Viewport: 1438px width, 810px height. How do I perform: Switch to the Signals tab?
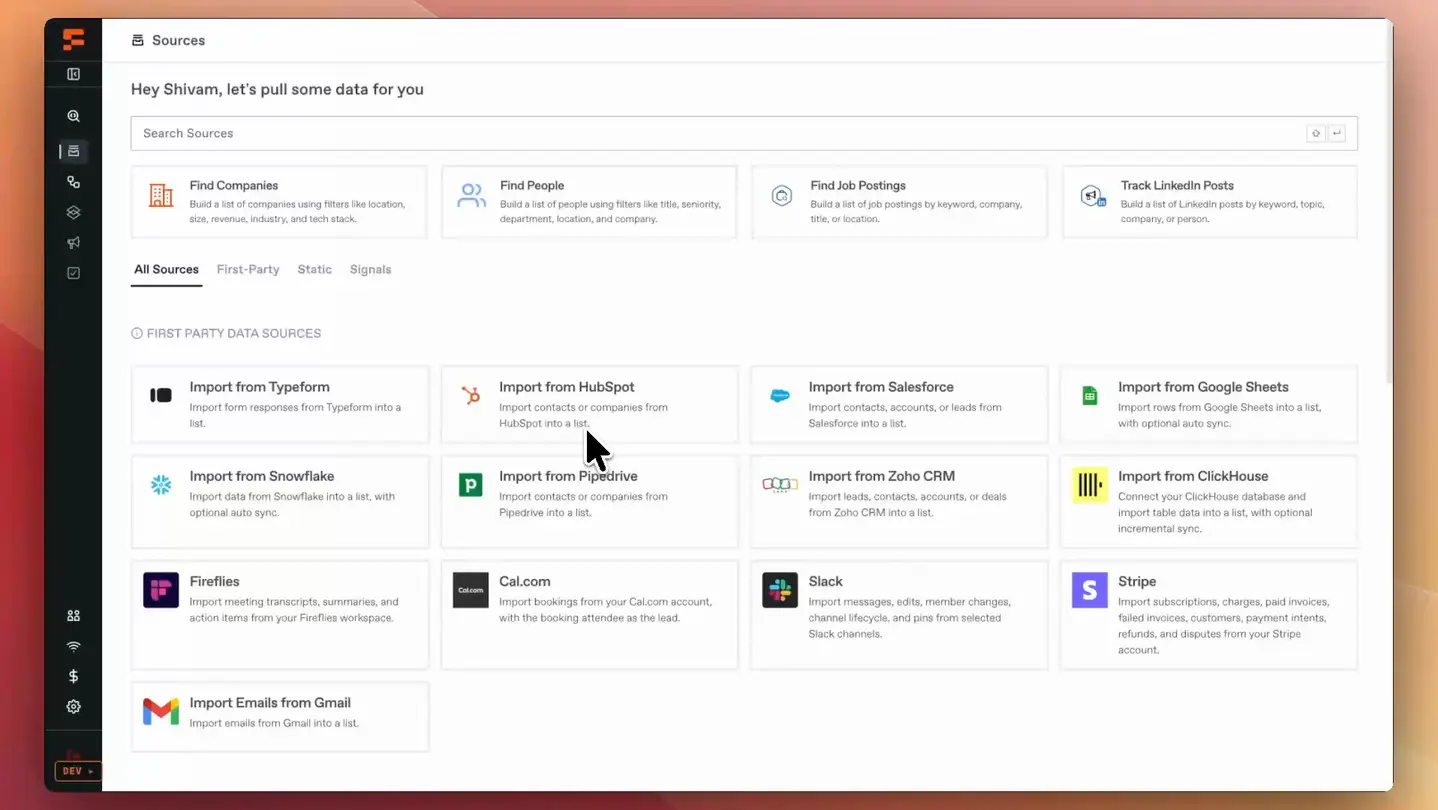click(x=370, y=270)
